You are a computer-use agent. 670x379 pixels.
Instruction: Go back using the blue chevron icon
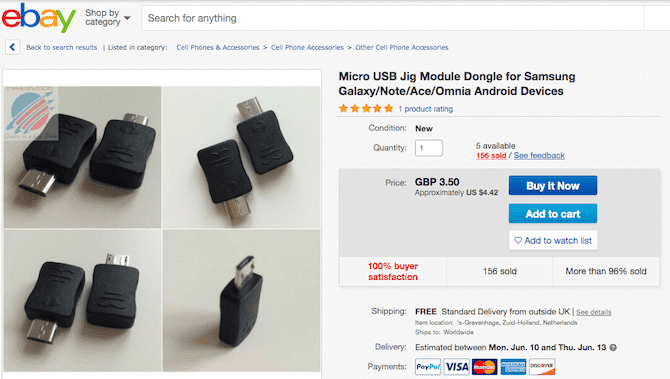click(x=12, y=47)
